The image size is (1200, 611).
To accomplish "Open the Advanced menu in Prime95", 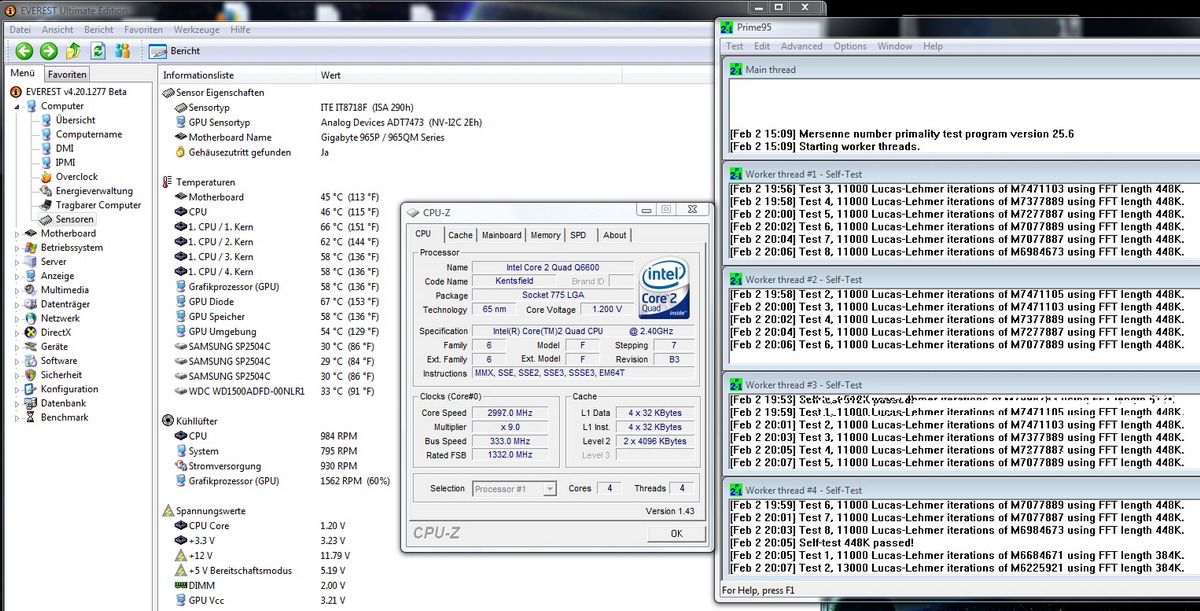I will click(x=802, y=46).
